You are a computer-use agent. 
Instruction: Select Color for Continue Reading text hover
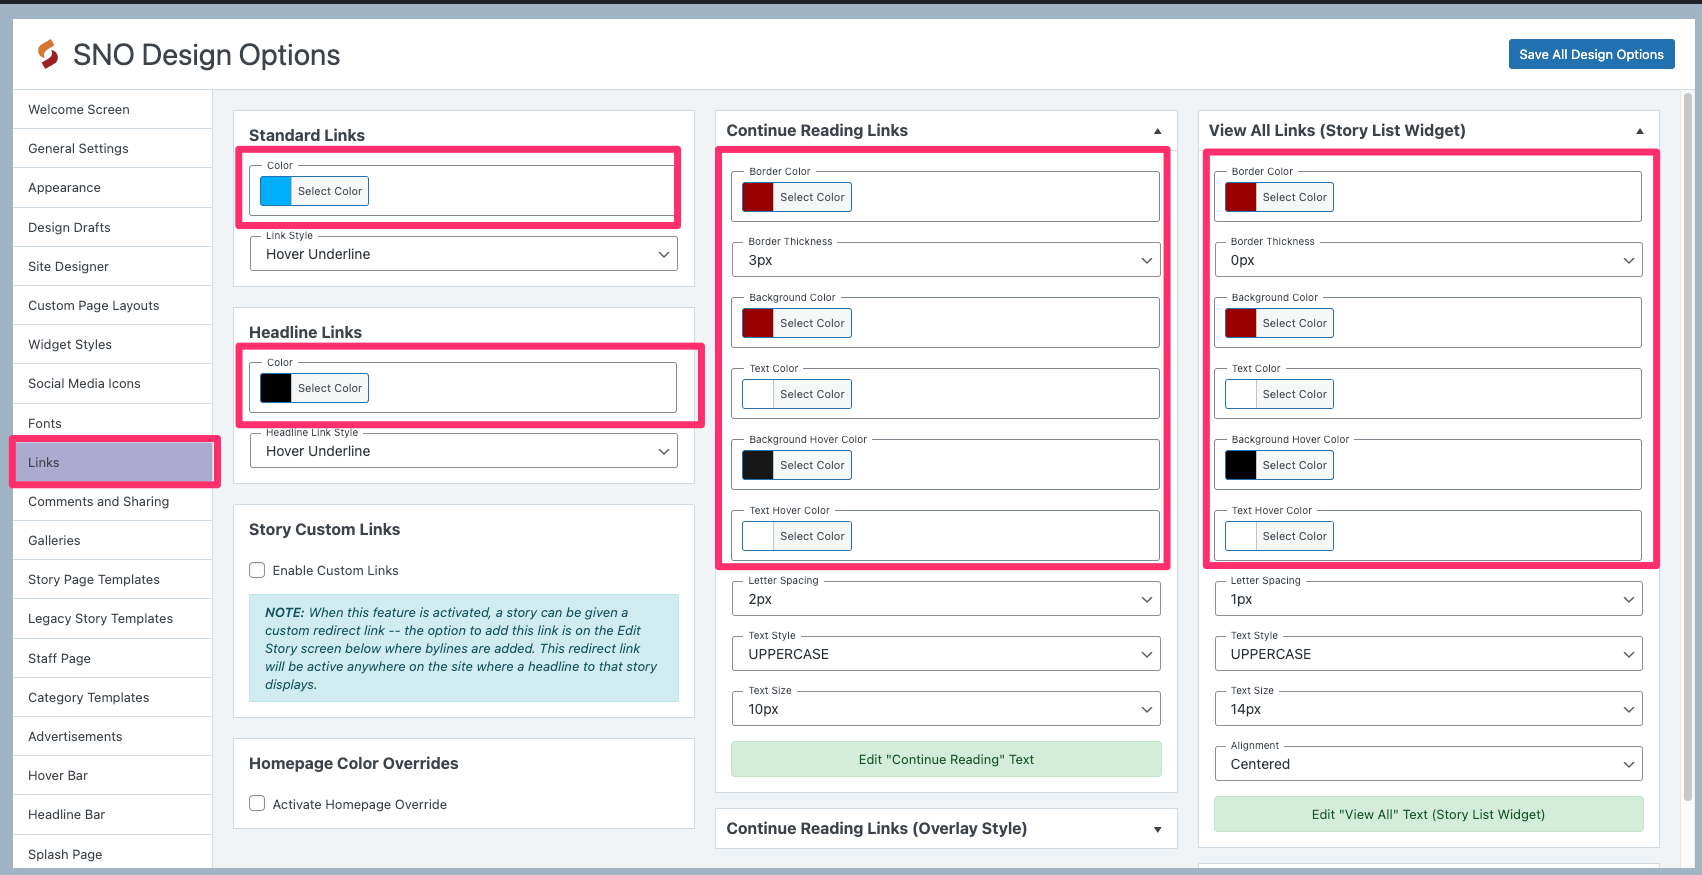812,536
